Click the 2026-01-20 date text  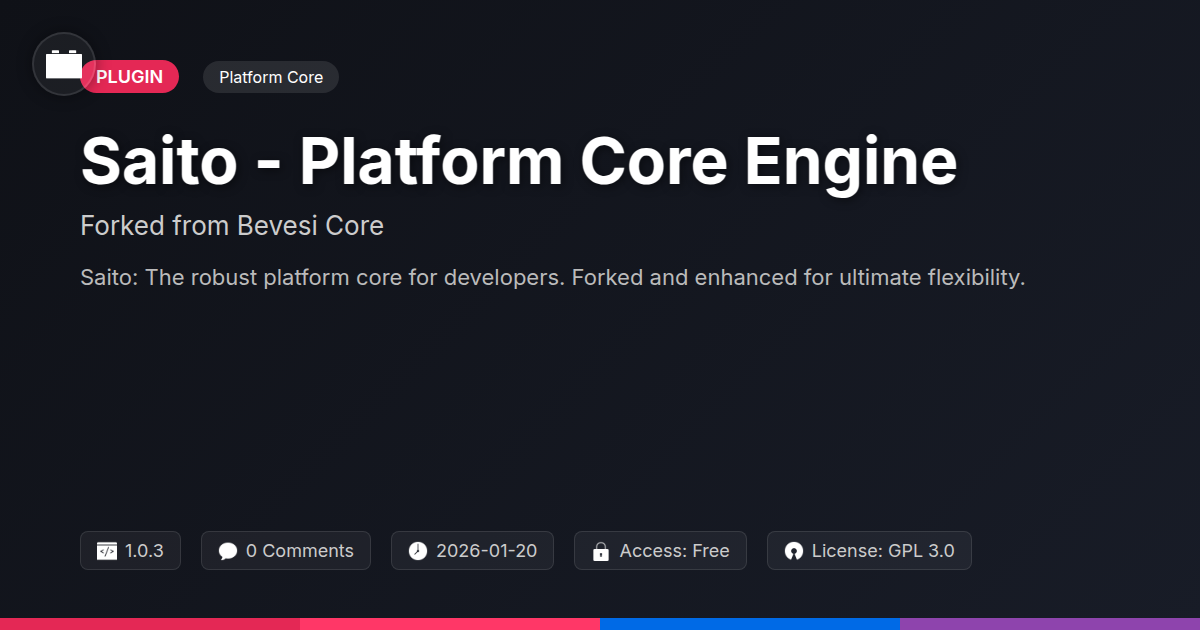(486, 551)
